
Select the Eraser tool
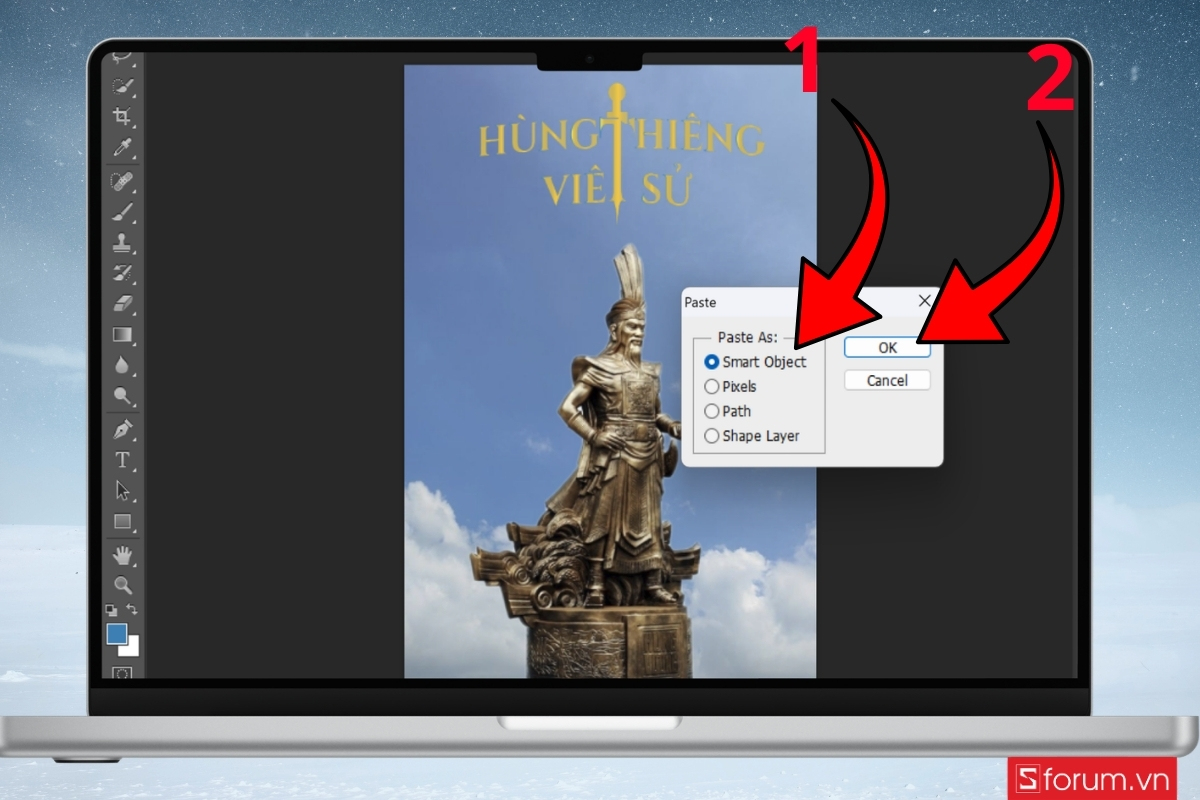point(122,303)
